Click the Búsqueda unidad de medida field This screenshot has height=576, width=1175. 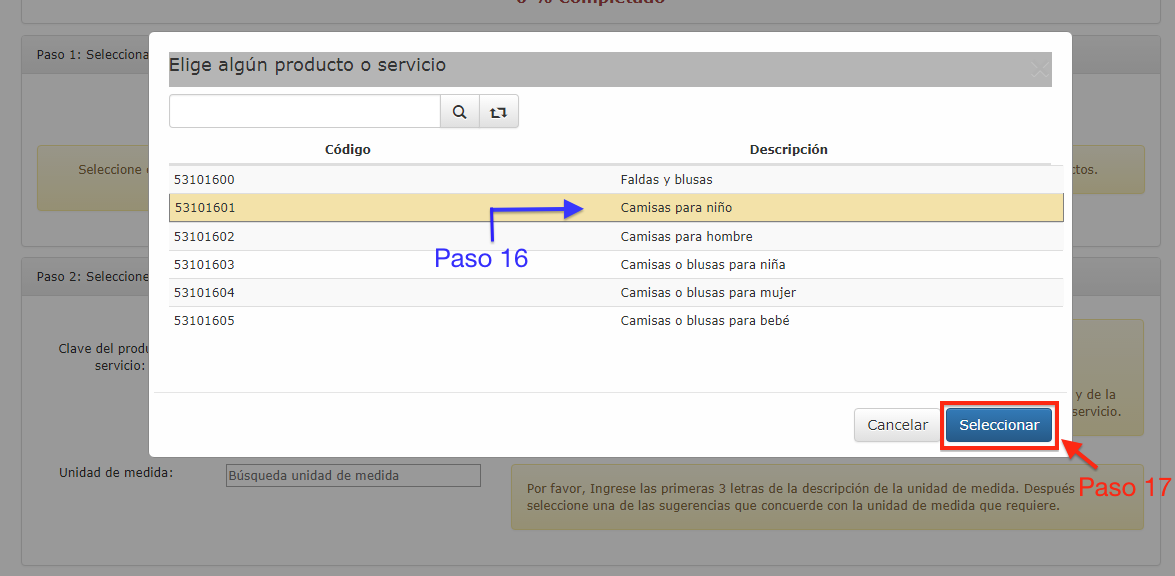coord(353,475)
